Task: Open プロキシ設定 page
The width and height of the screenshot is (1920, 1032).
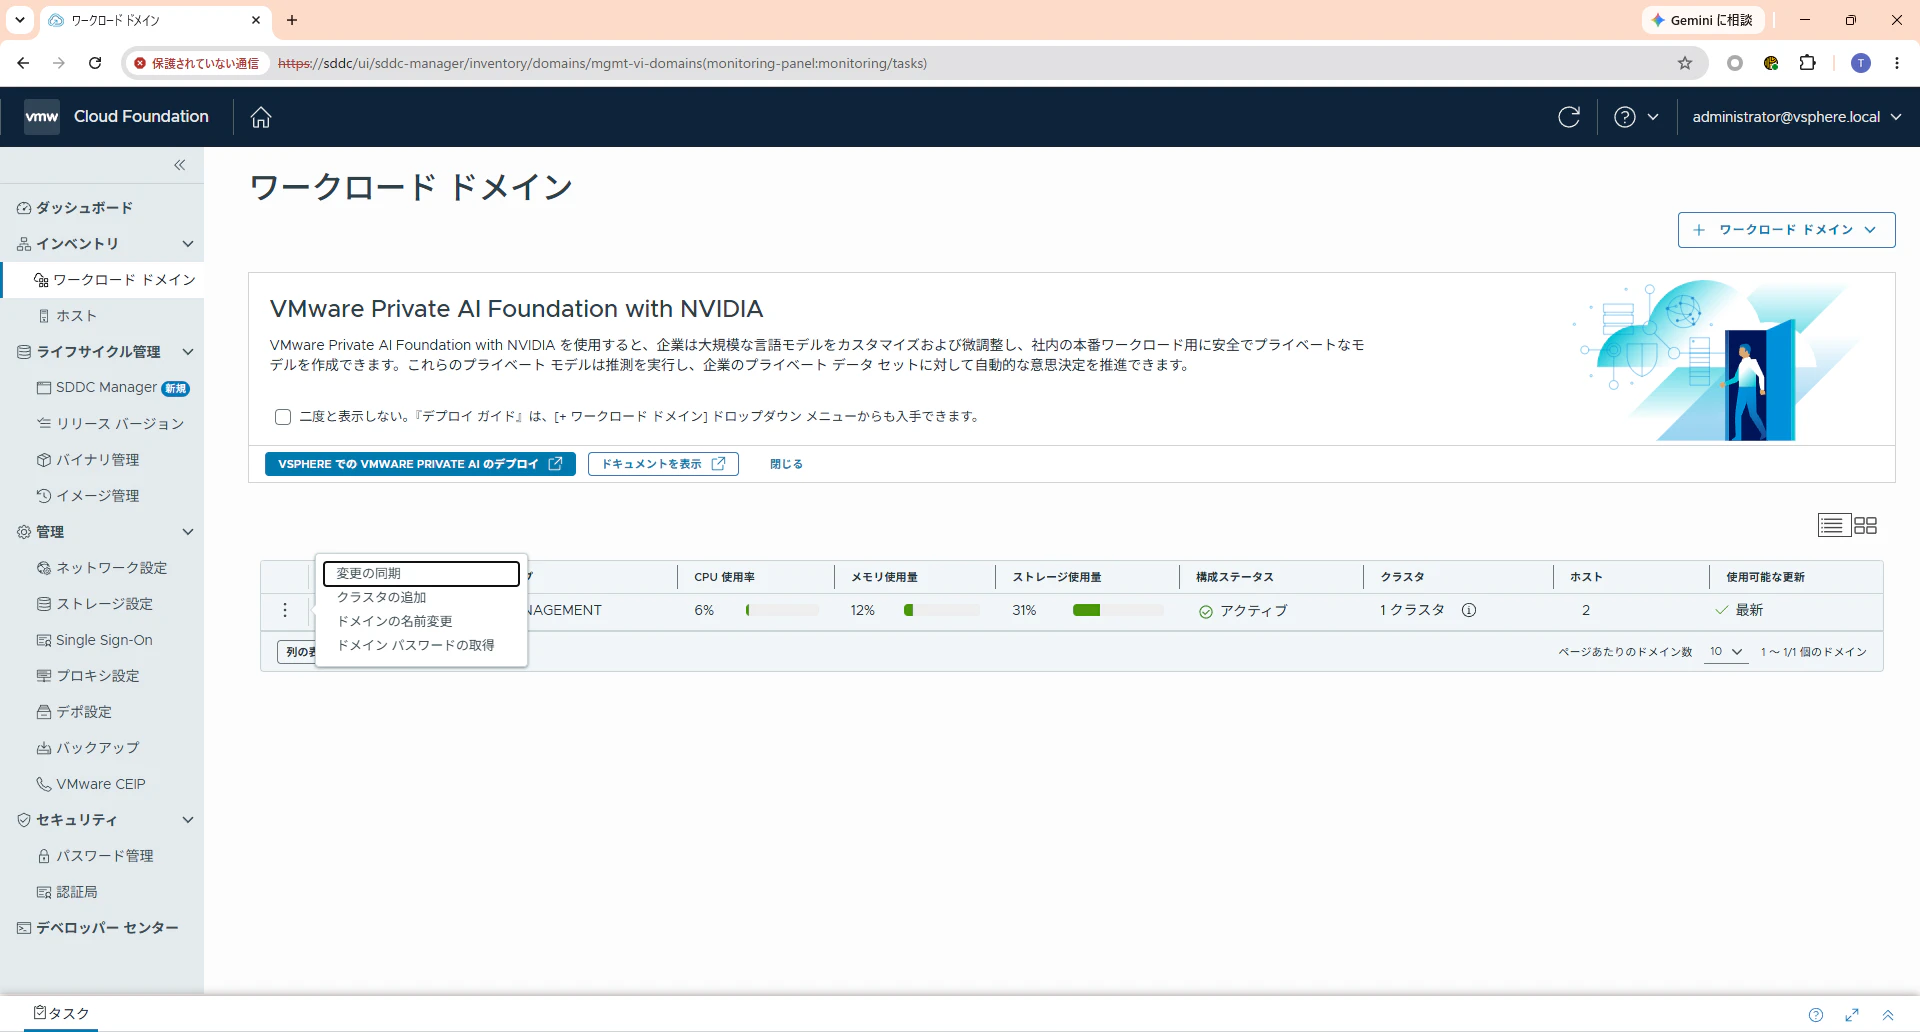Action: [88, 676]
